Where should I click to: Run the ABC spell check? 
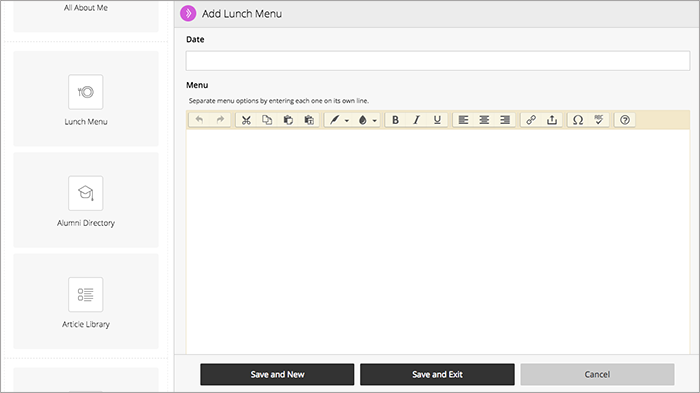pyautogui.click(x=599, y=120)
